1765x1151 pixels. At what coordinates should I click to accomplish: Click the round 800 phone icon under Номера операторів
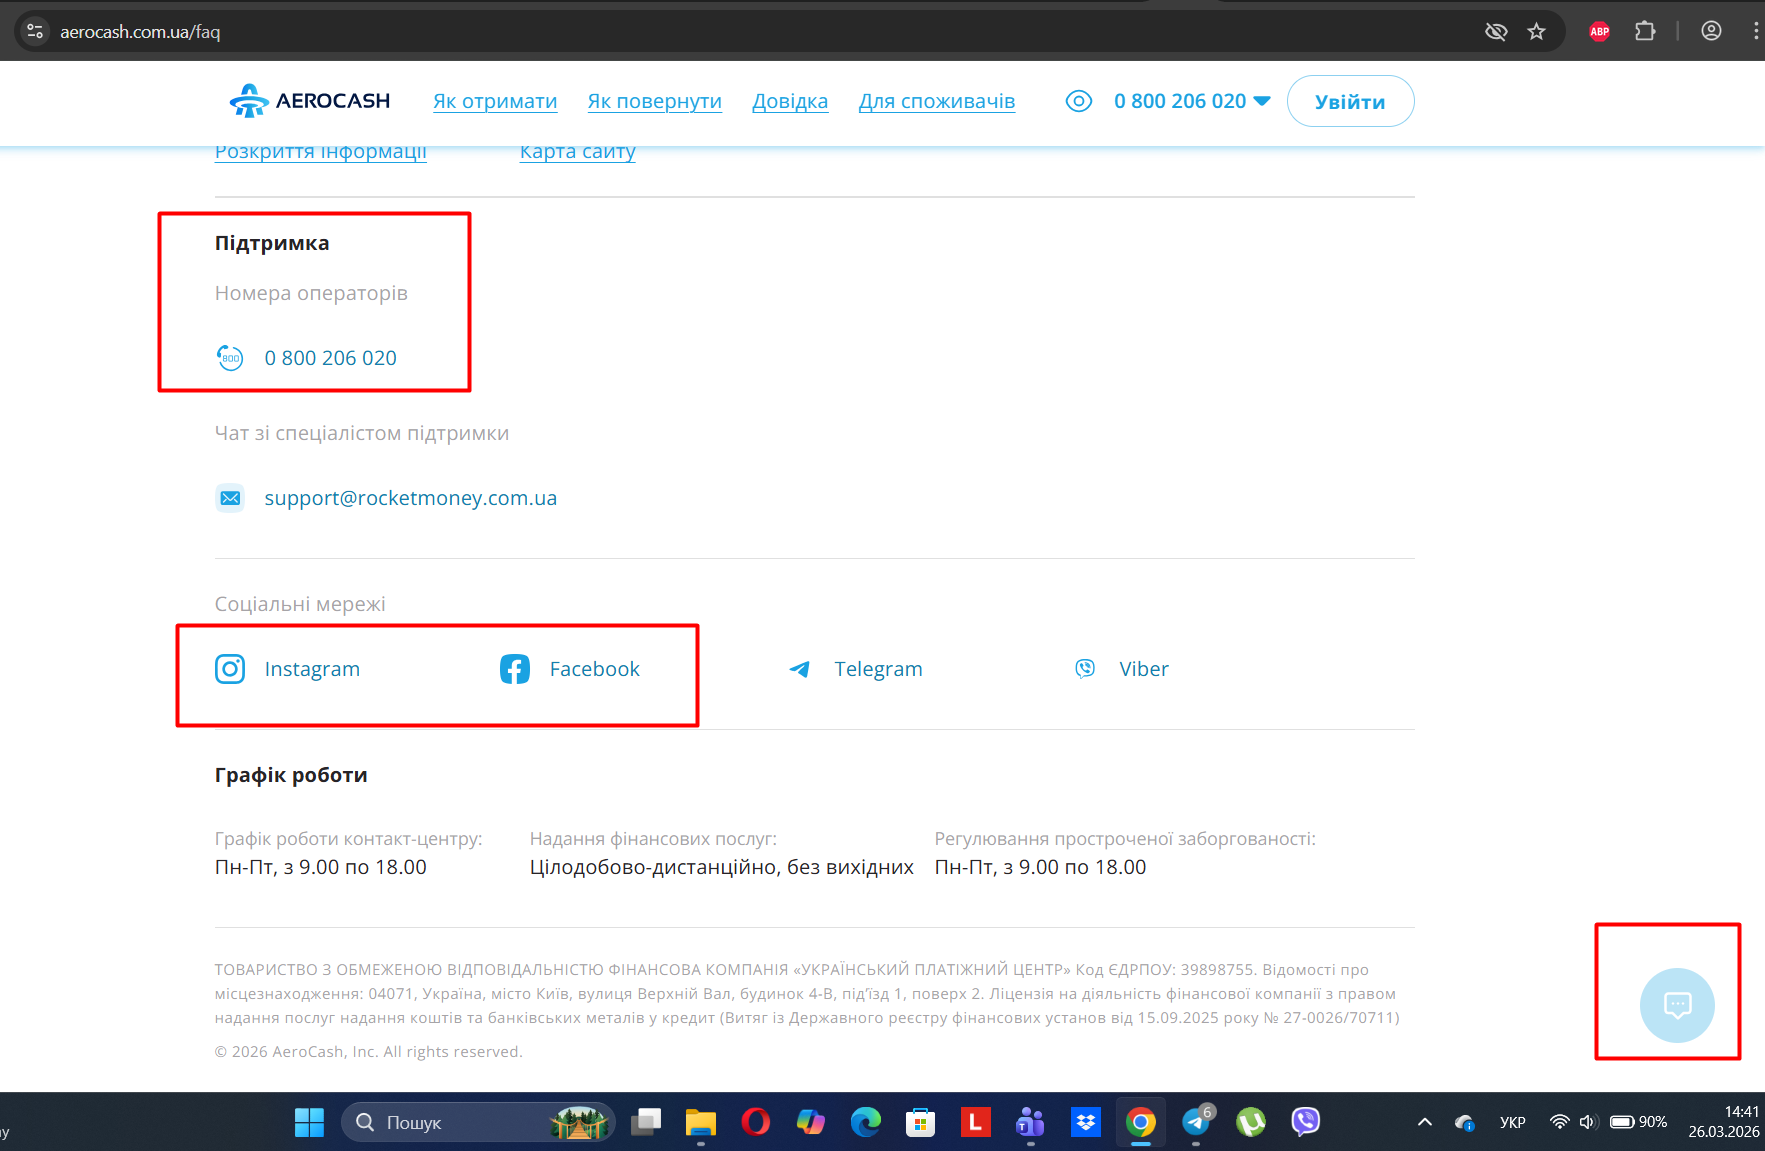pyautogui.click(x=230, y=358)
